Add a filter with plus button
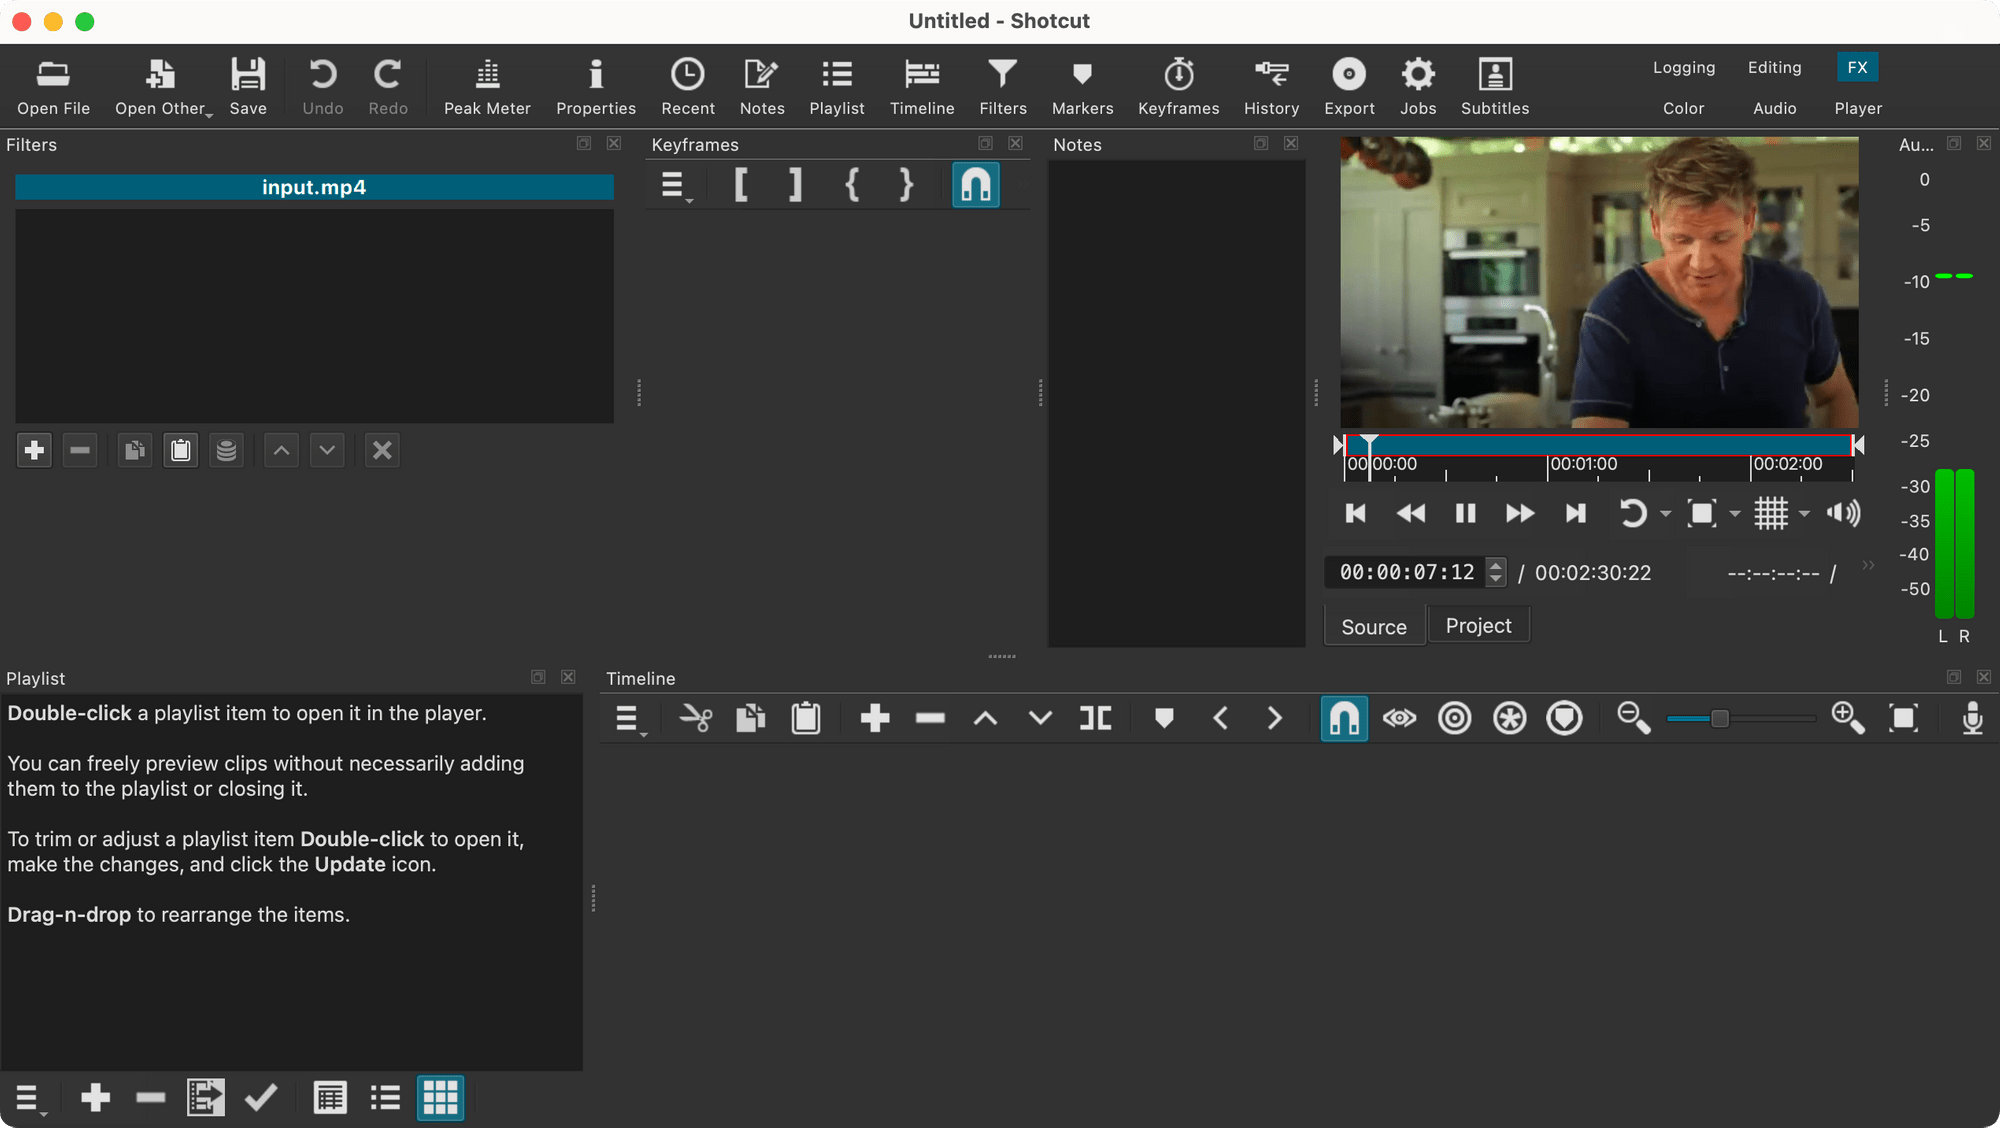The width and height of the screenshot is (2000, 1128). (34, 451)
